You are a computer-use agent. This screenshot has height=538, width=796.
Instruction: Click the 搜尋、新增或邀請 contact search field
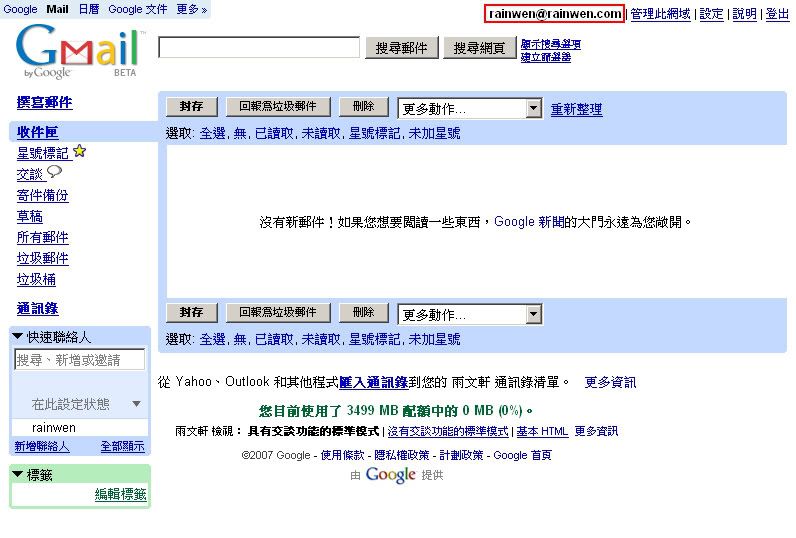(x=79, y=360)
